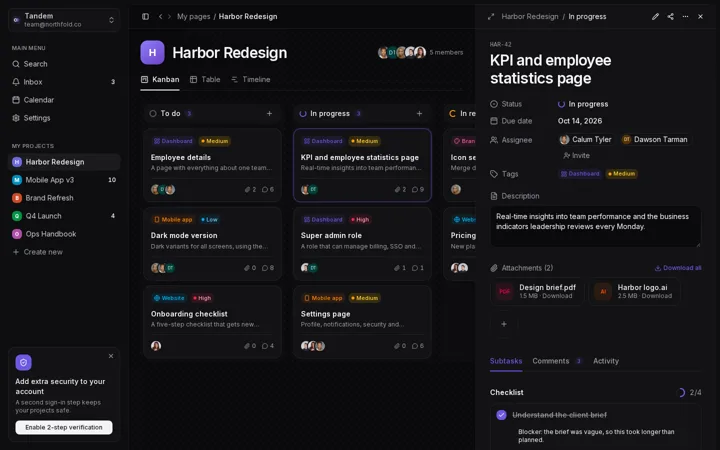This screenshot has height=450, width=720.
Task: Open the Onboarding checklist card
Action: tap(212, 322)
